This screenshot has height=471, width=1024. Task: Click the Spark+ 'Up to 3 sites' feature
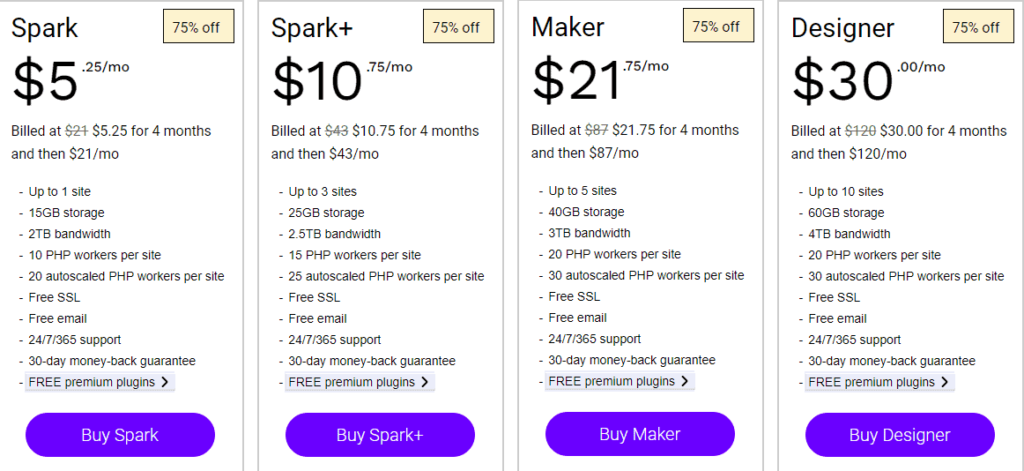click(323, 191)
